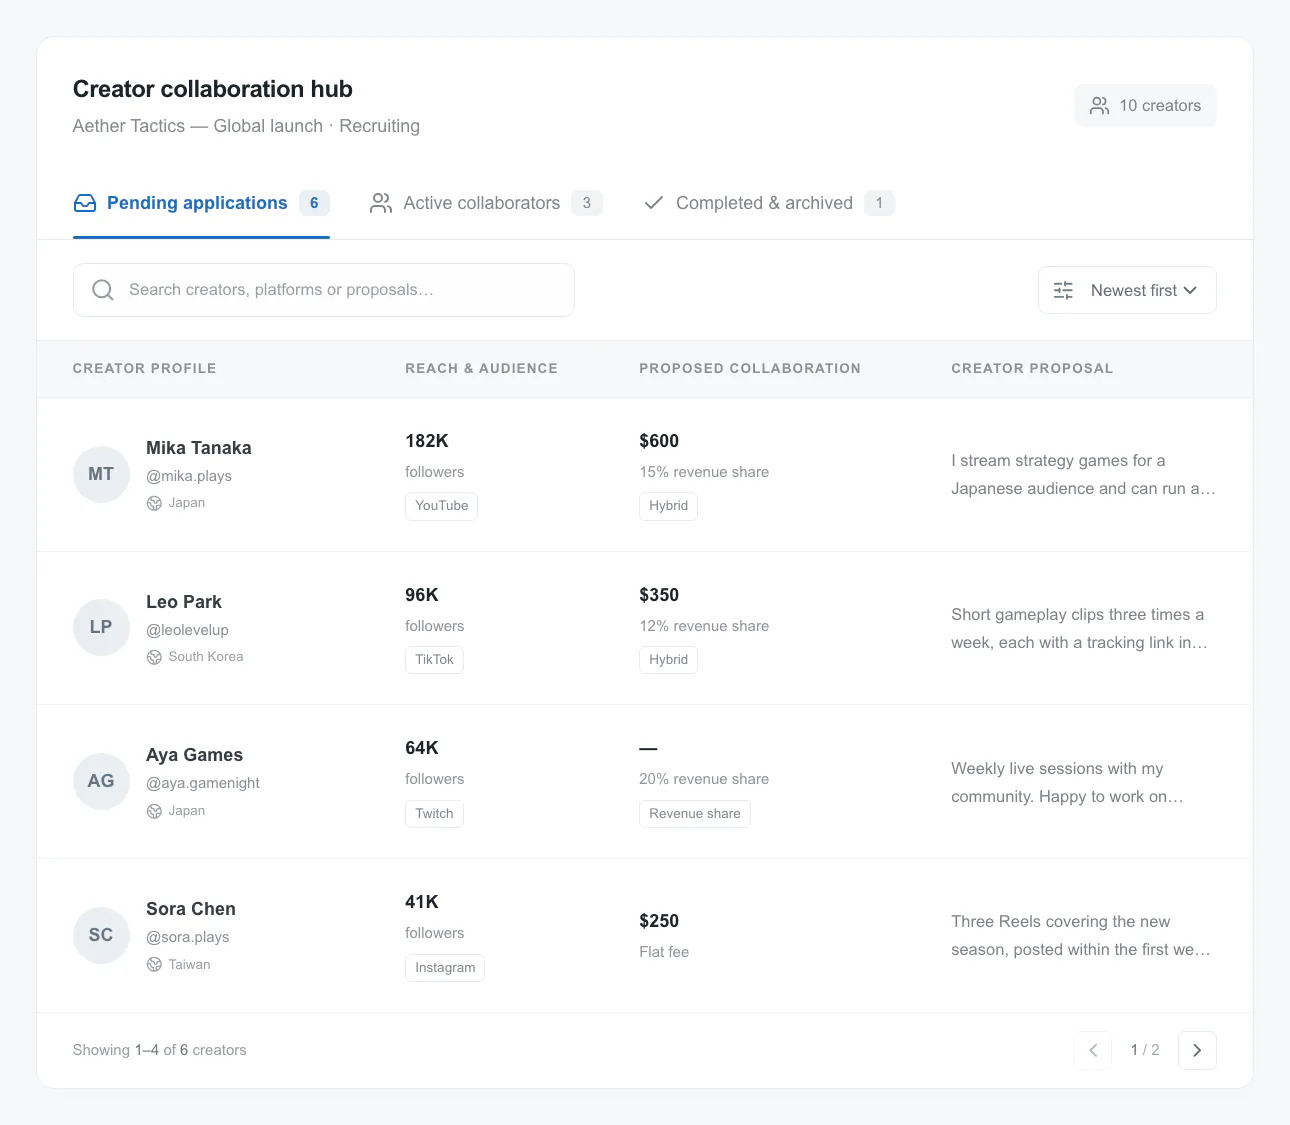The width and height of the screenshot is (1290, 1125).
Task: Click the Hybrid tag in Leo Park's row
Action: [x=668, y=660]
